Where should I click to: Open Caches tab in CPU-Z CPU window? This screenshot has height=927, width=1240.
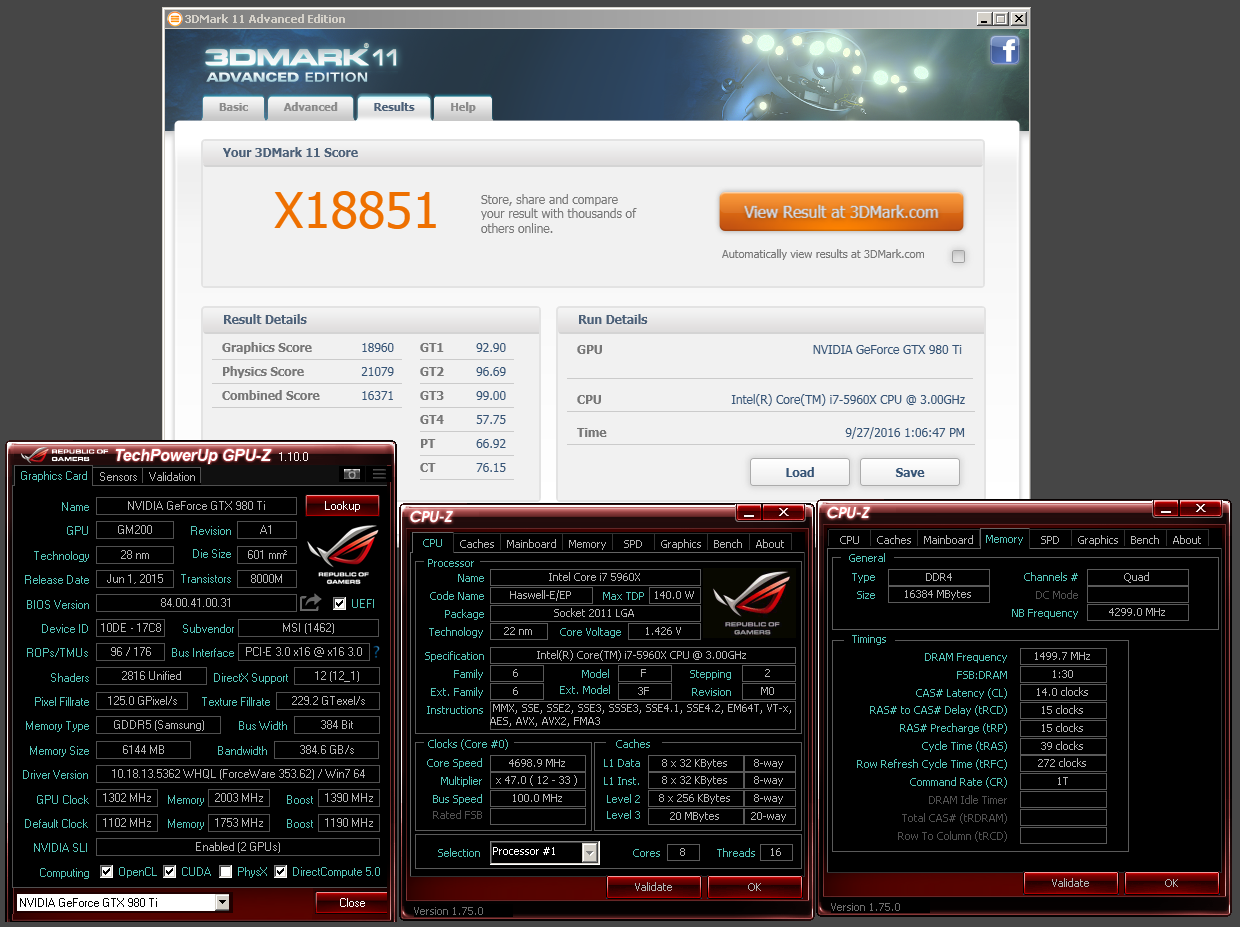click(x=477, y=544)
